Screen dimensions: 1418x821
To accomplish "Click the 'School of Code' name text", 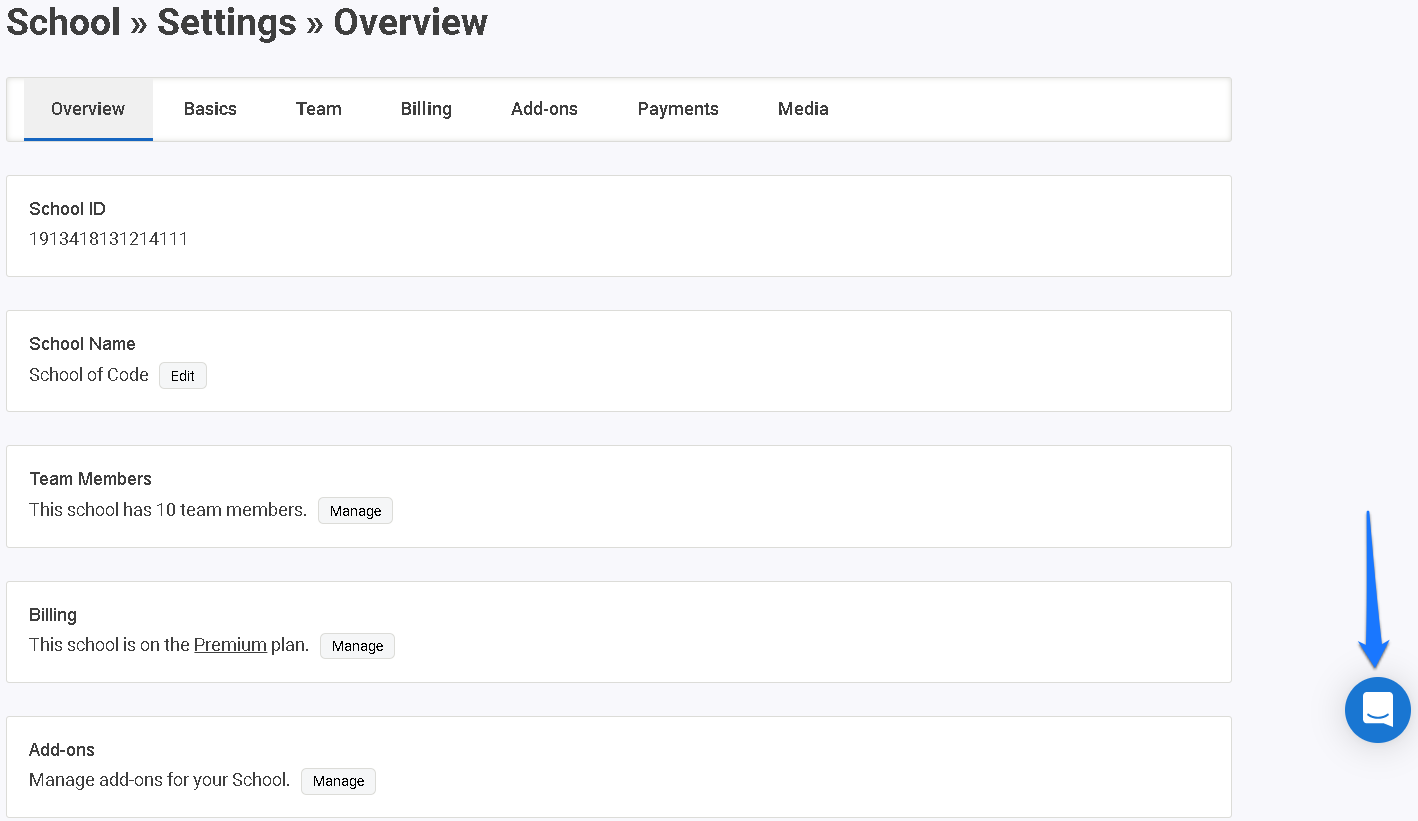I will pos(89,375).
